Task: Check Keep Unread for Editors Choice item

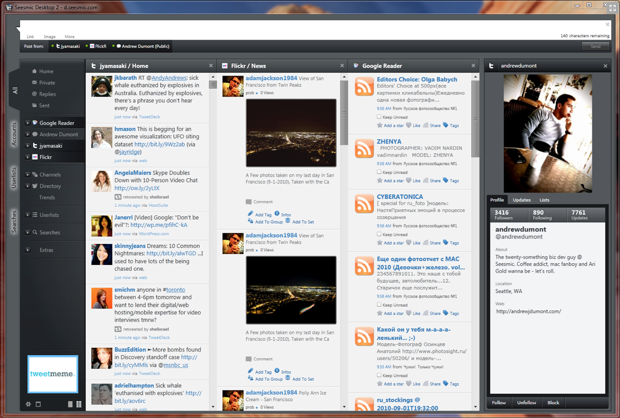Action: 379,117
